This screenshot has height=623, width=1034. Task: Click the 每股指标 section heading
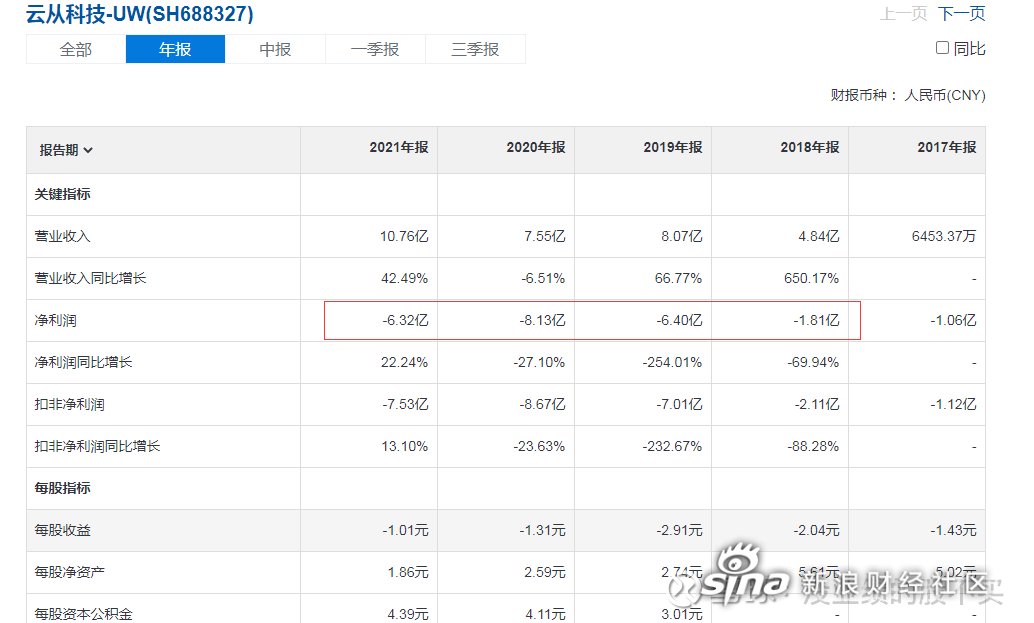point(63,489)
